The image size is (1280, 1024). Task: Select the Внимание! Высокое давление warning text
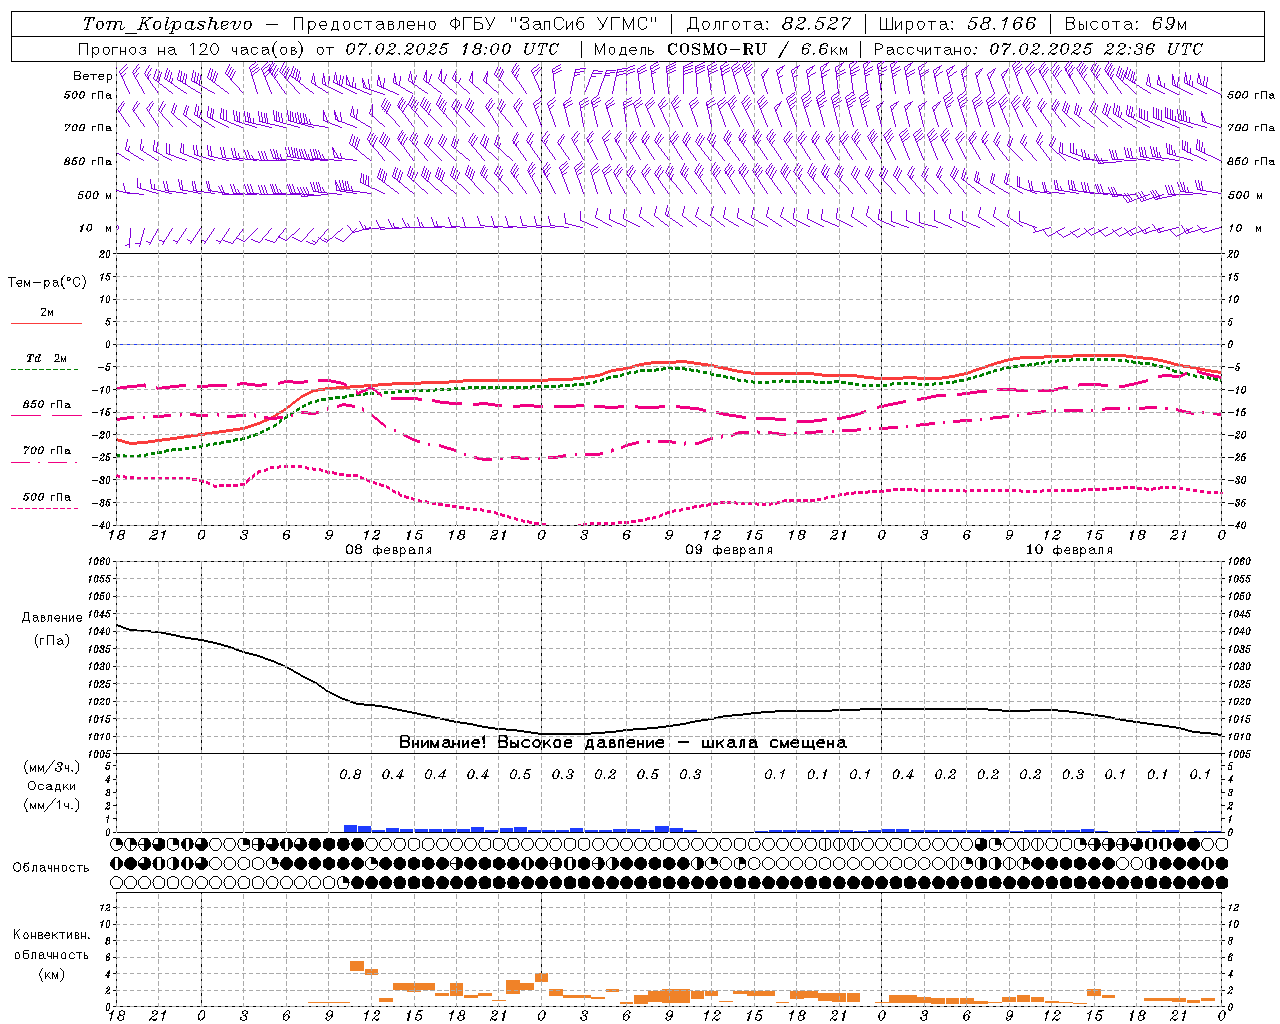(622, 743)
